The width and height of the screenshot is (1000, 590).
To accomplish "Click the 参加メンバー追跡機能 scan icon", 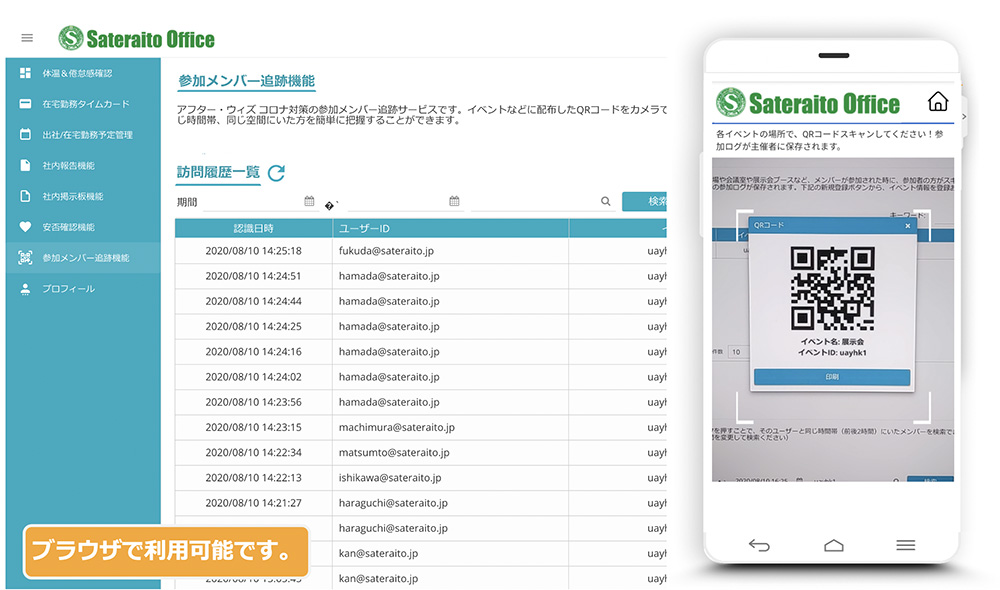I will pos(26,258).
